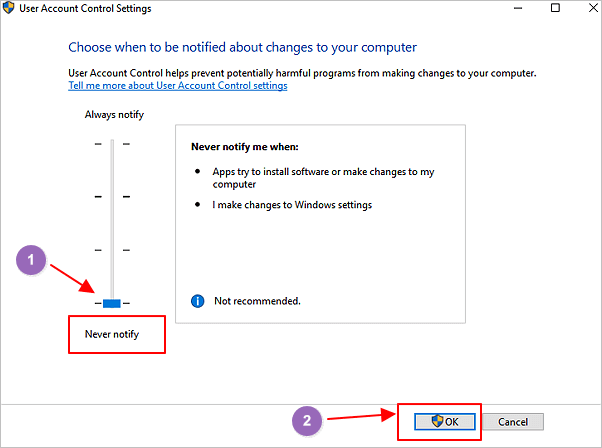Open the Tell me more about UAC link
Screen dimensions: 602x448
pyautogui.click(x=177, y=86)
